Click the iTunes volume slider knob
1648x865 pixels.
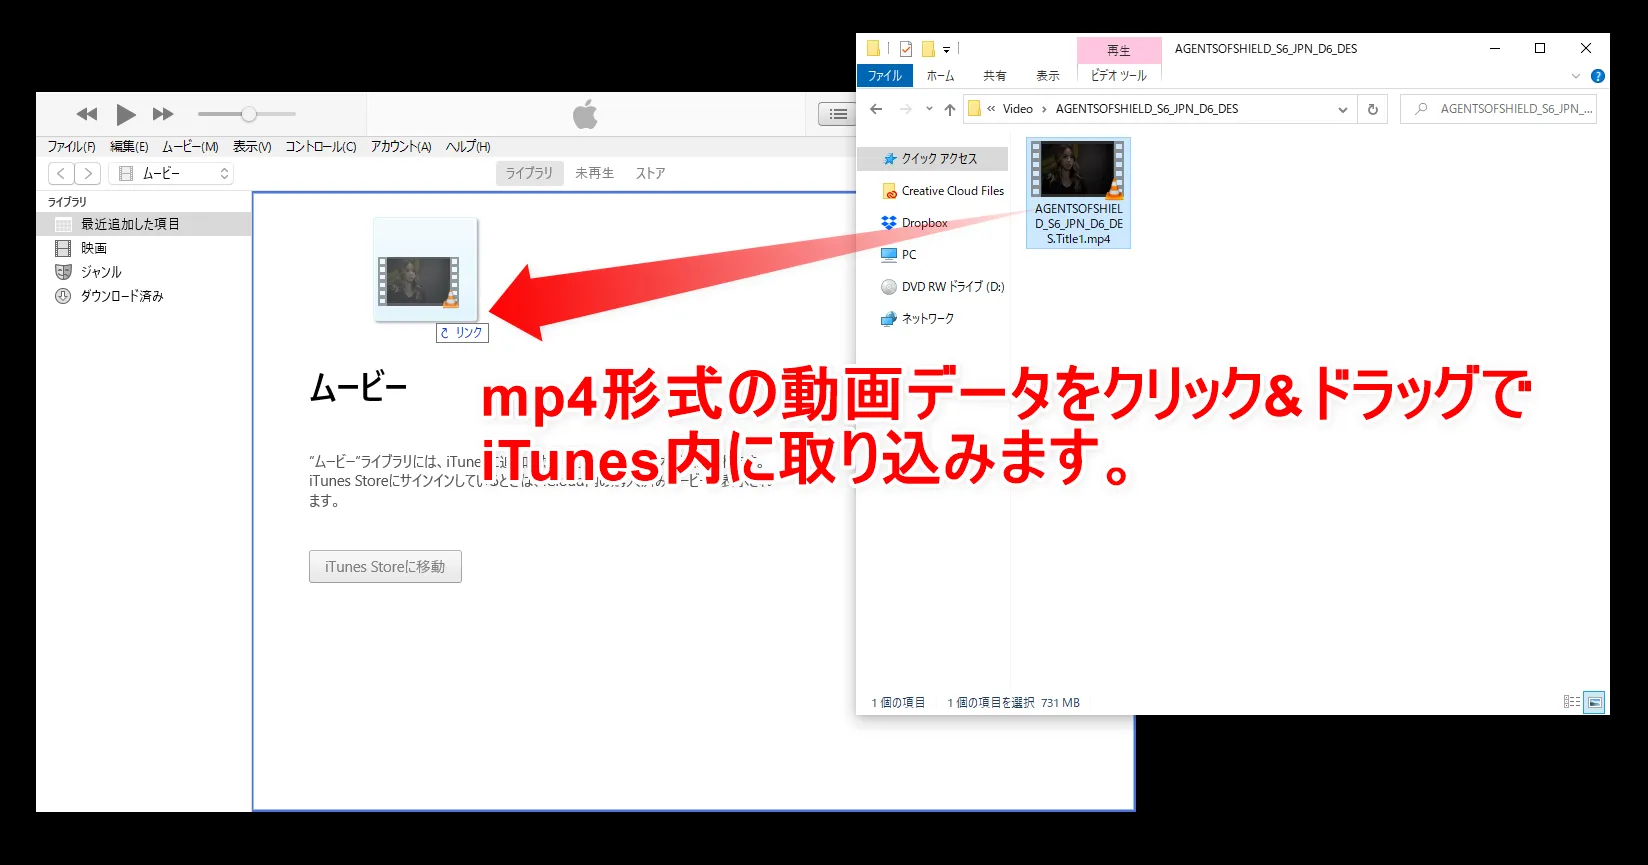[249, 114]
